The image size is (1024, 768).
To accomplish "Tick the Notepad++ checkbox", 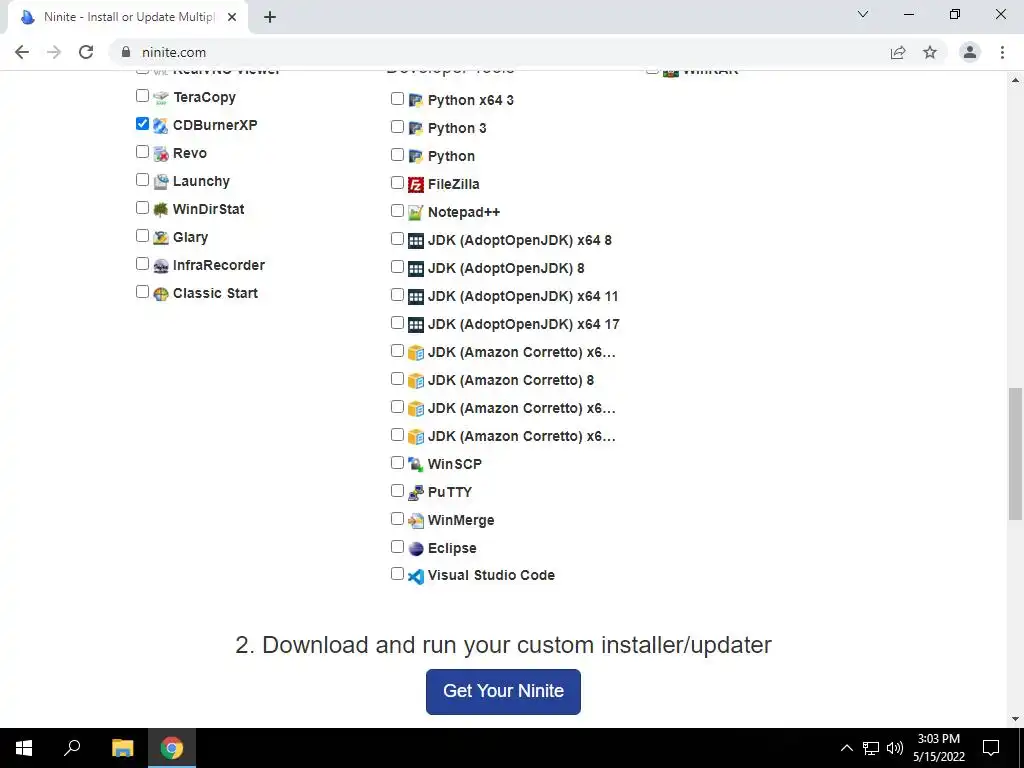I will 397,210.
